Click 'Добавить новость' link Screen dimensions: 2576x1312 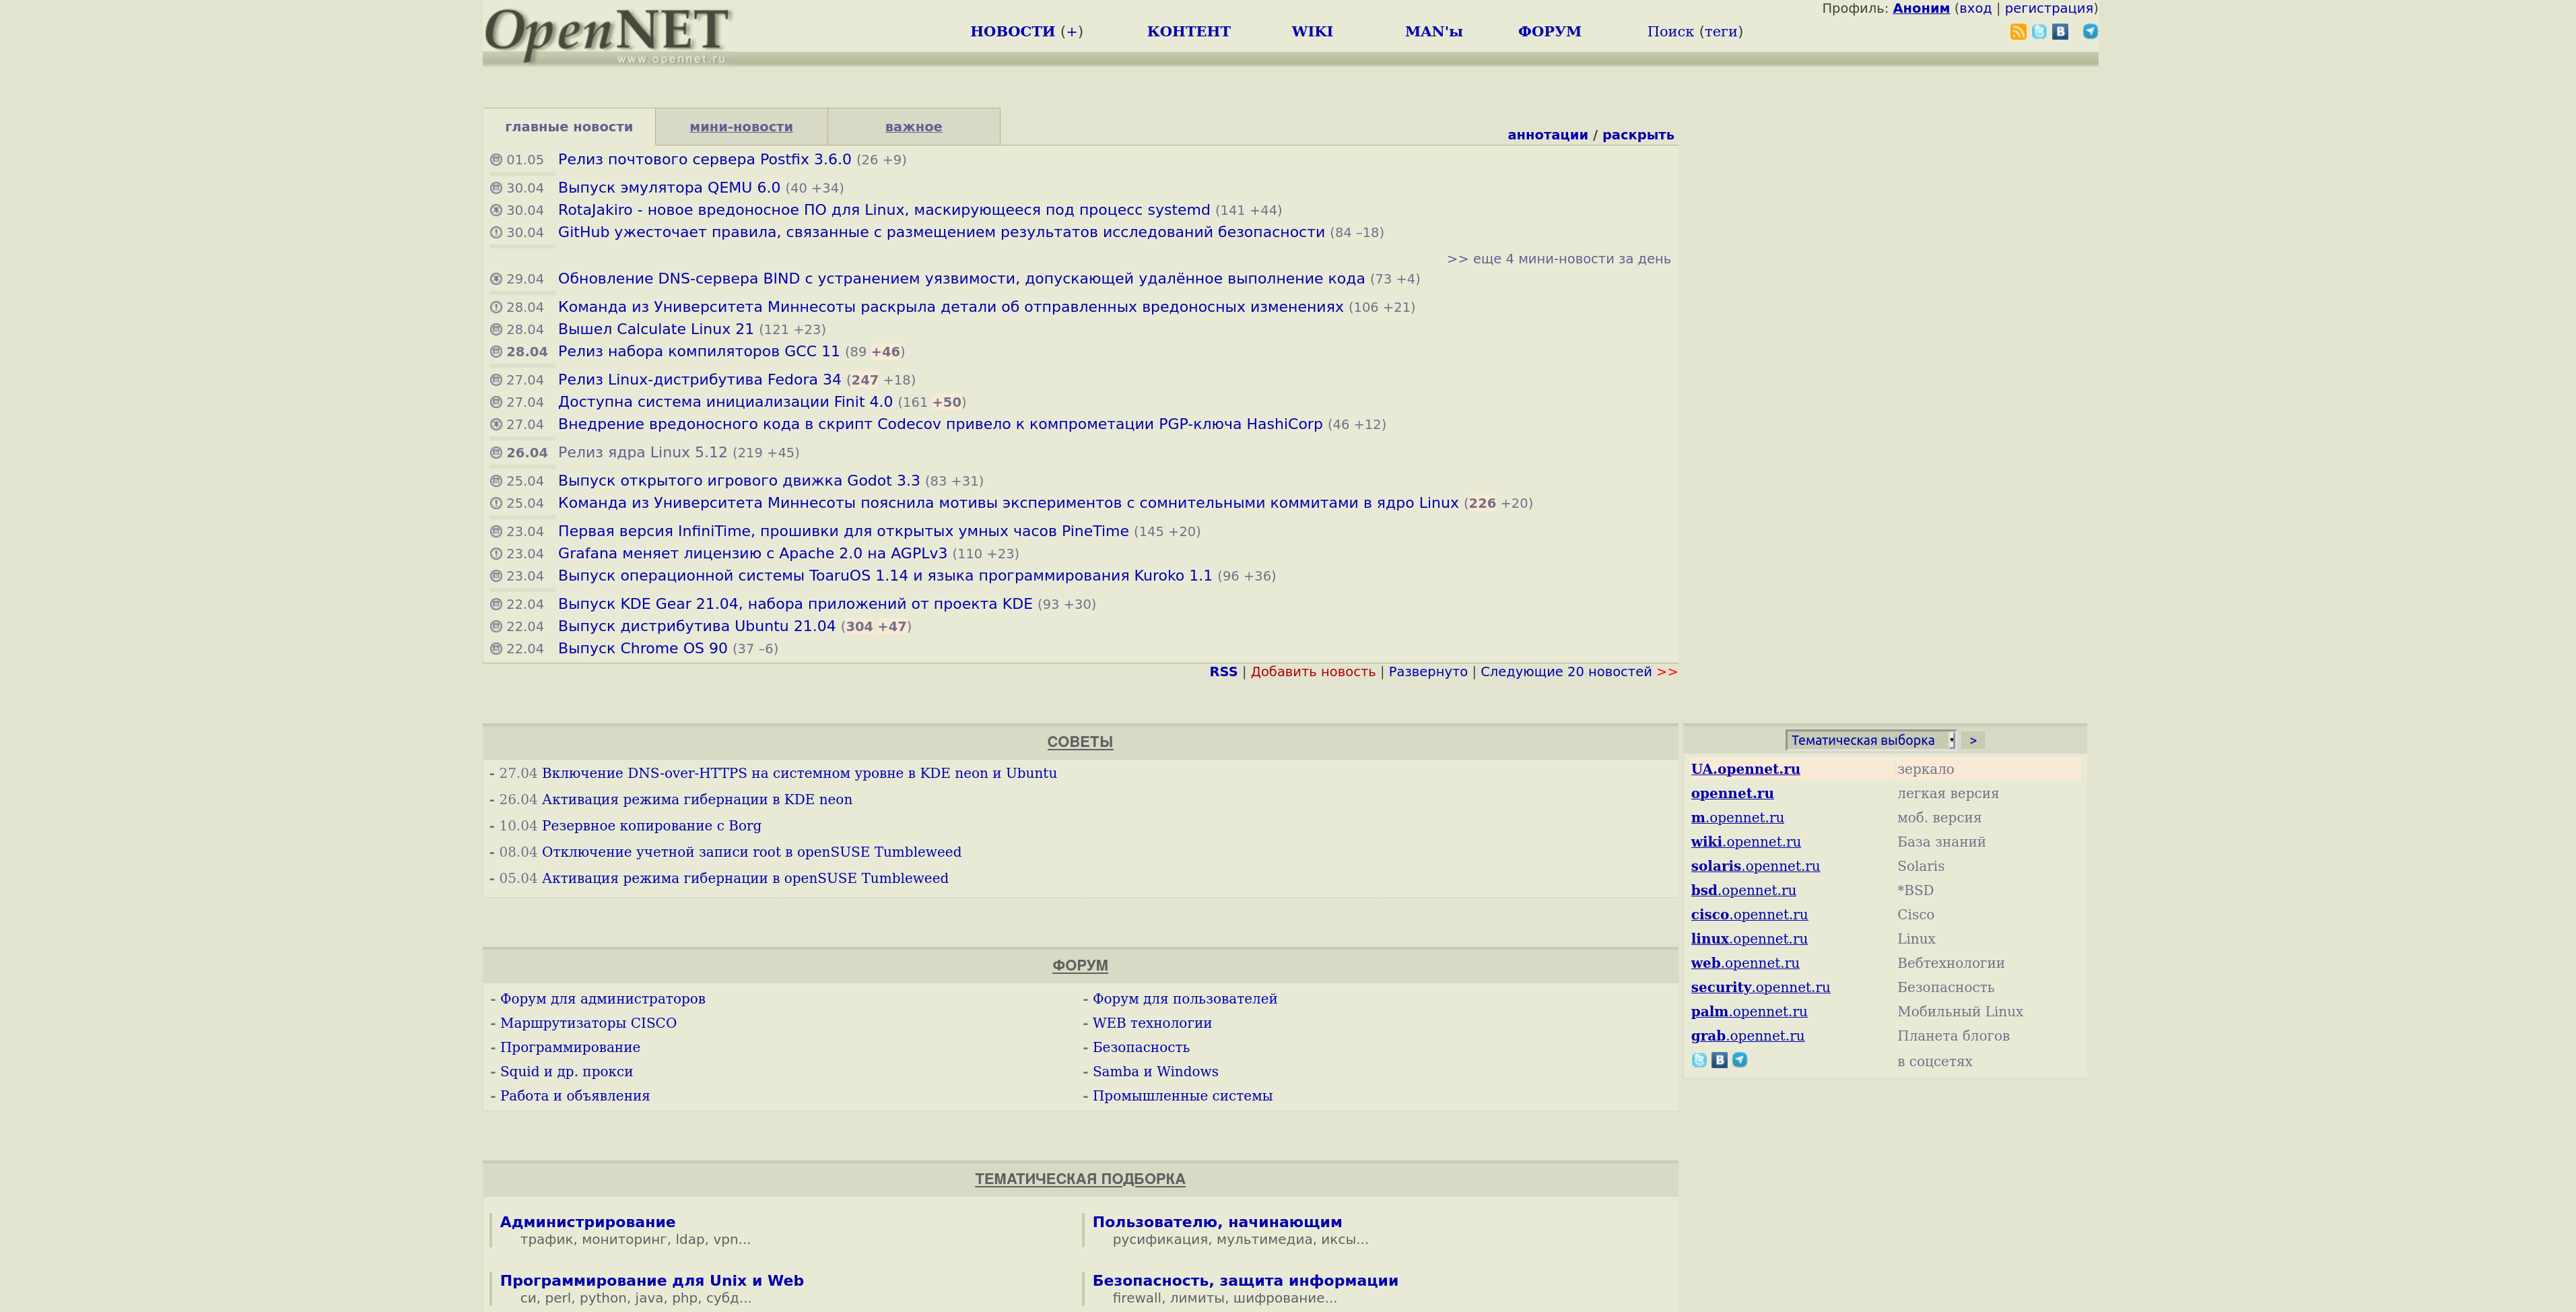[x=1313, y=672]
